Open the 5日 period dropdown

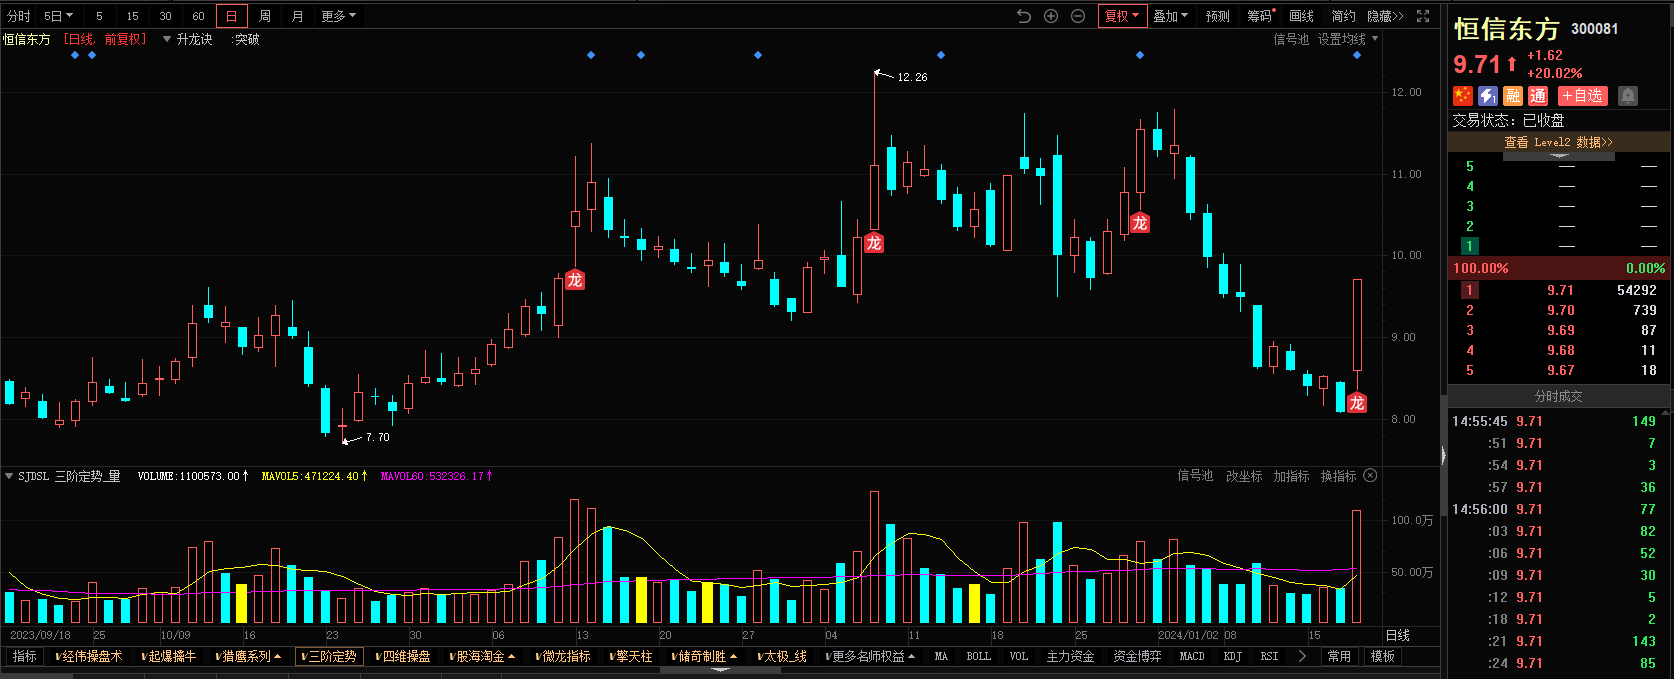(x=59, y=16)
